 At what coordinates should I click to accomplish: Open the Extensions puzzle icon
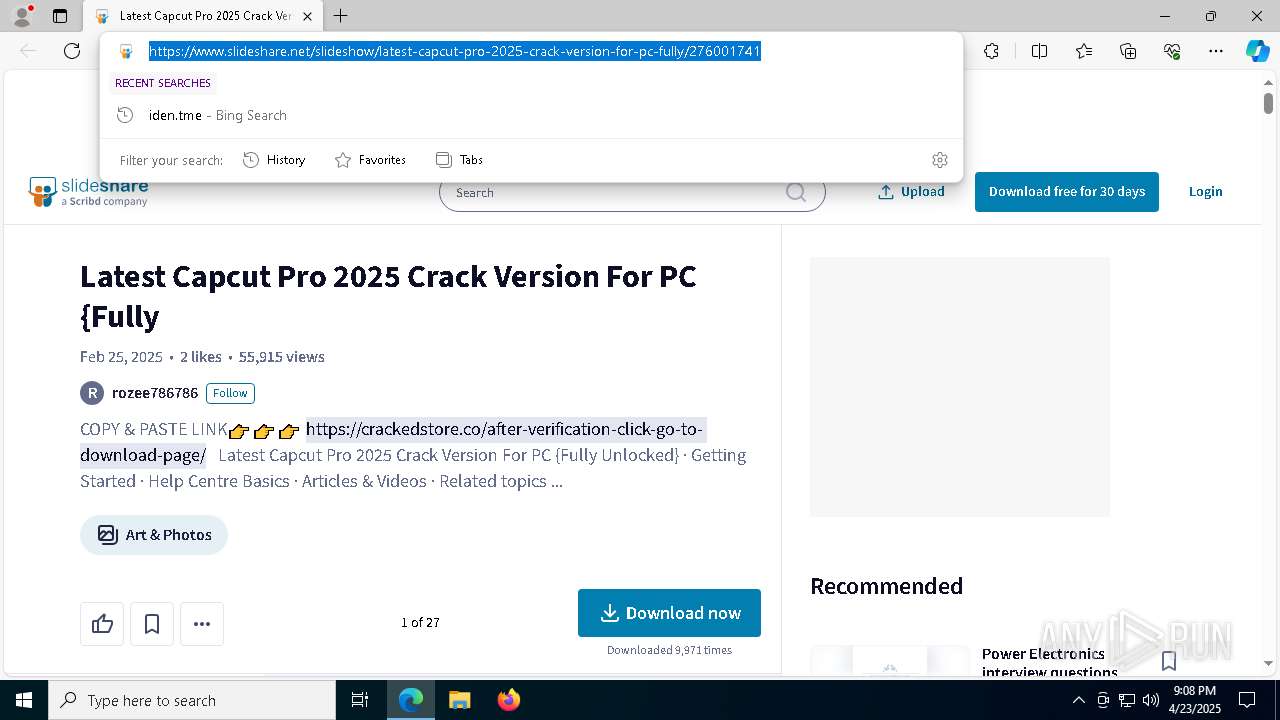point(991,51)
